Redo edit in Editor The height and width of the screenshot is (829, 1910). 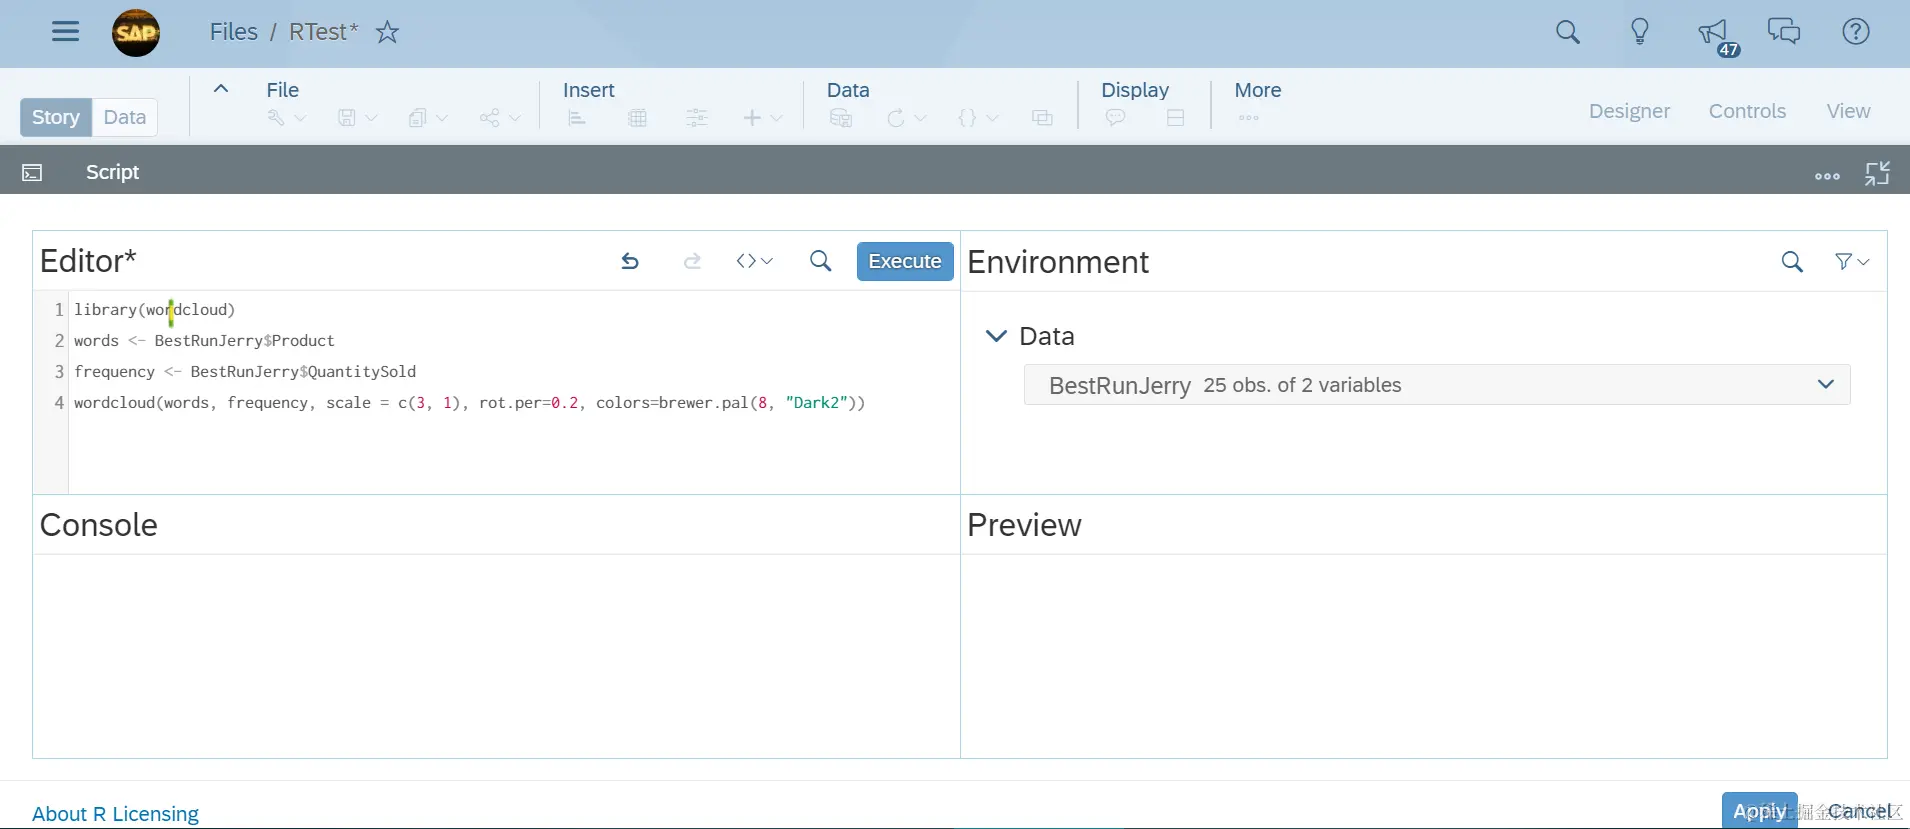pos(692,261)
